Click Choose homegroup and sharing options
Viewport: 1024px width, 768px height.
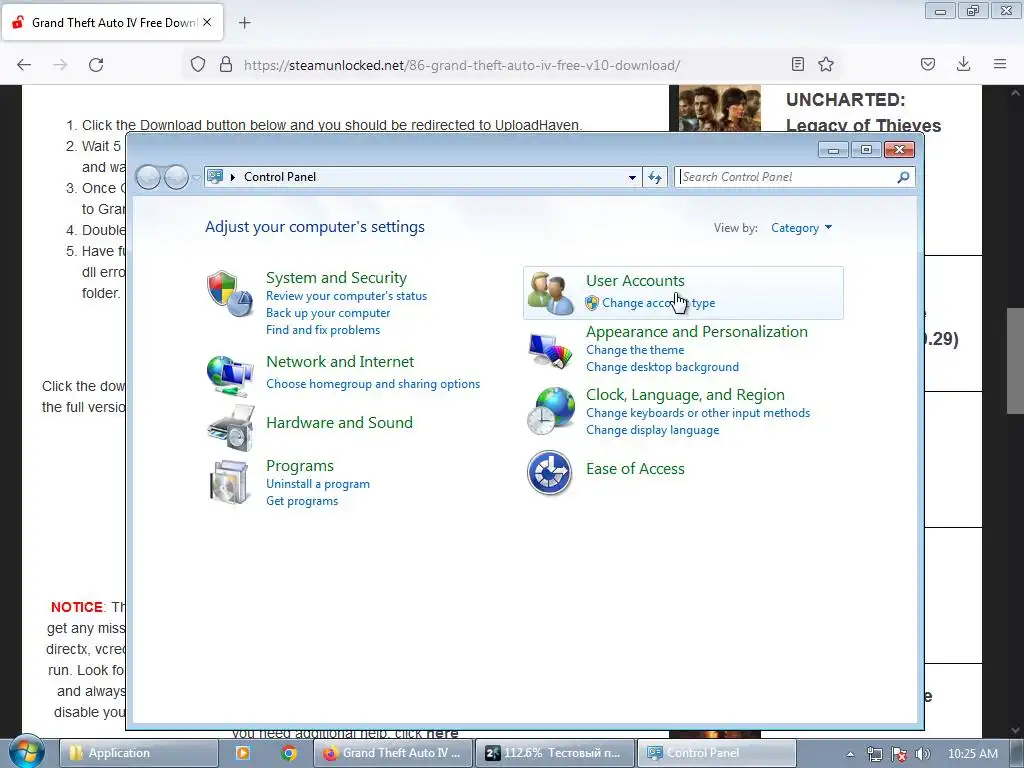(373, 384)
